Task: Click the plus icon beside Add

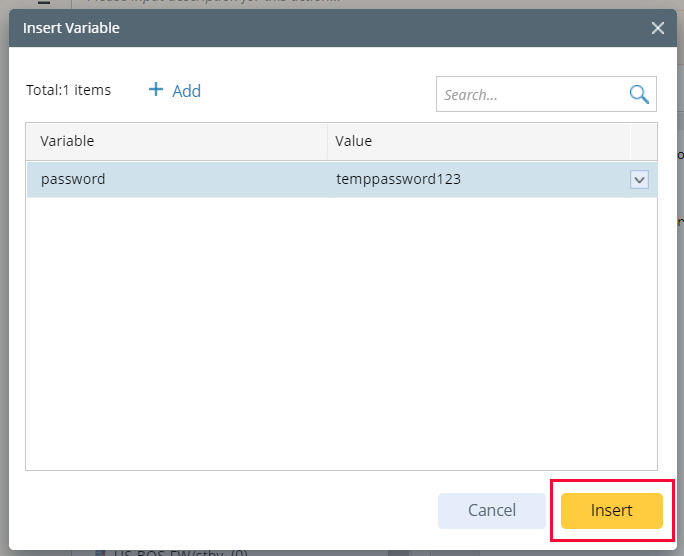Action: point(155,90)
